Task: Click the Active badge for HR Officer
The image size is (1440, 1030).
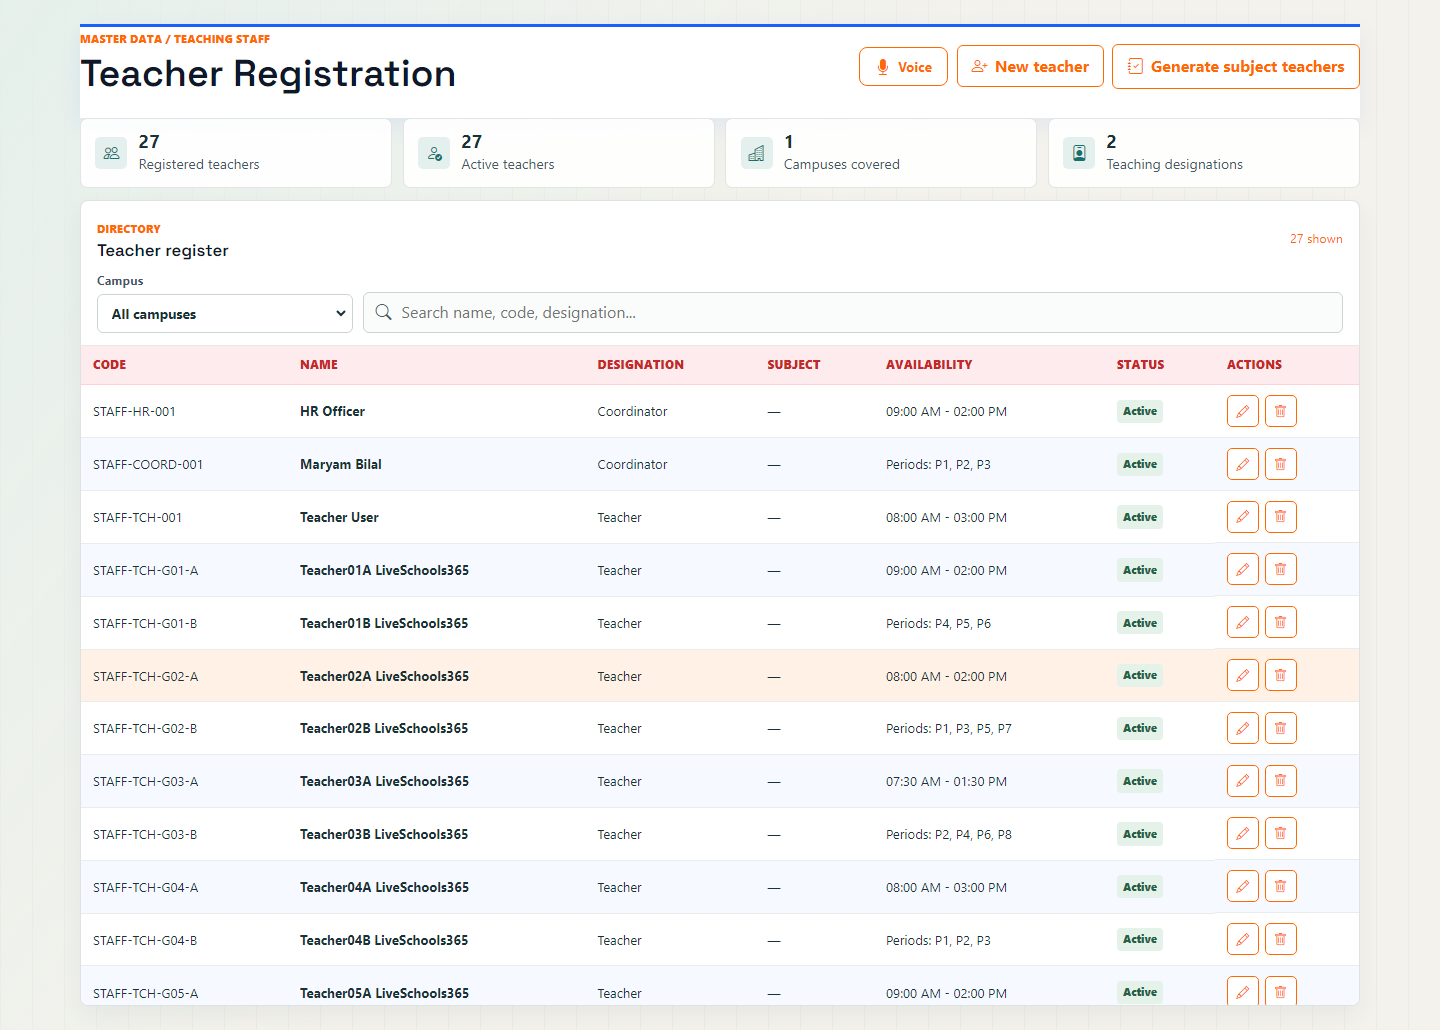Action: [1140, 411]
